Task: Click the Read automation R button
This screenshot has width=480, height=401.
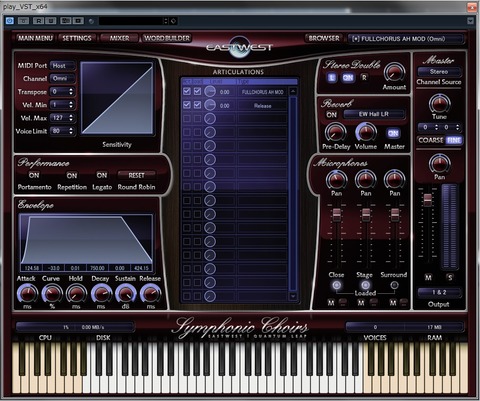Action: pyautogui.click(x=38, y=21)
